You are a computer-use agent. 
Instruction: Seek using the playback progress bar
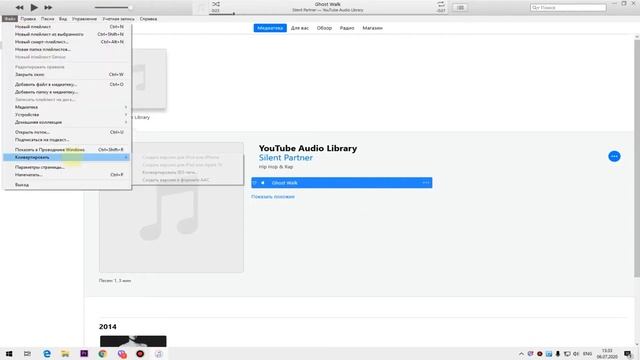tap(327, 14)
